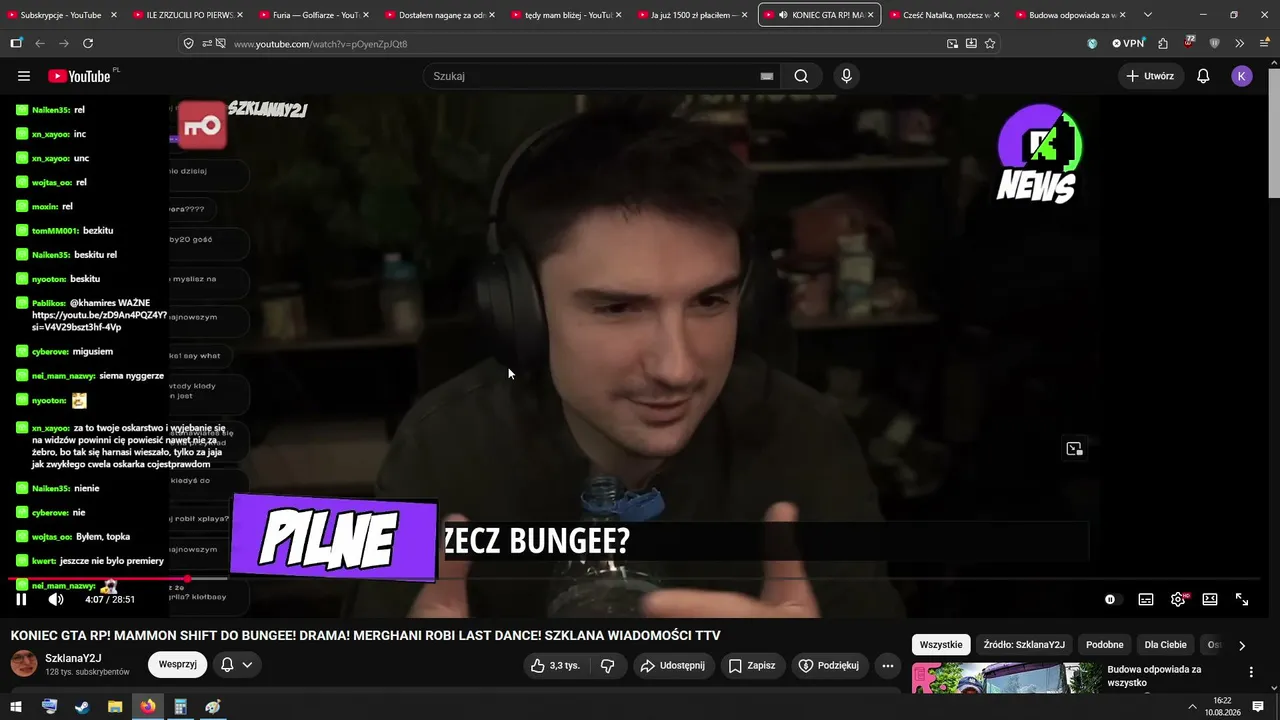1280x720 pixels.
Task: Expand the channel notification bell dropdown
Action: 236,664
